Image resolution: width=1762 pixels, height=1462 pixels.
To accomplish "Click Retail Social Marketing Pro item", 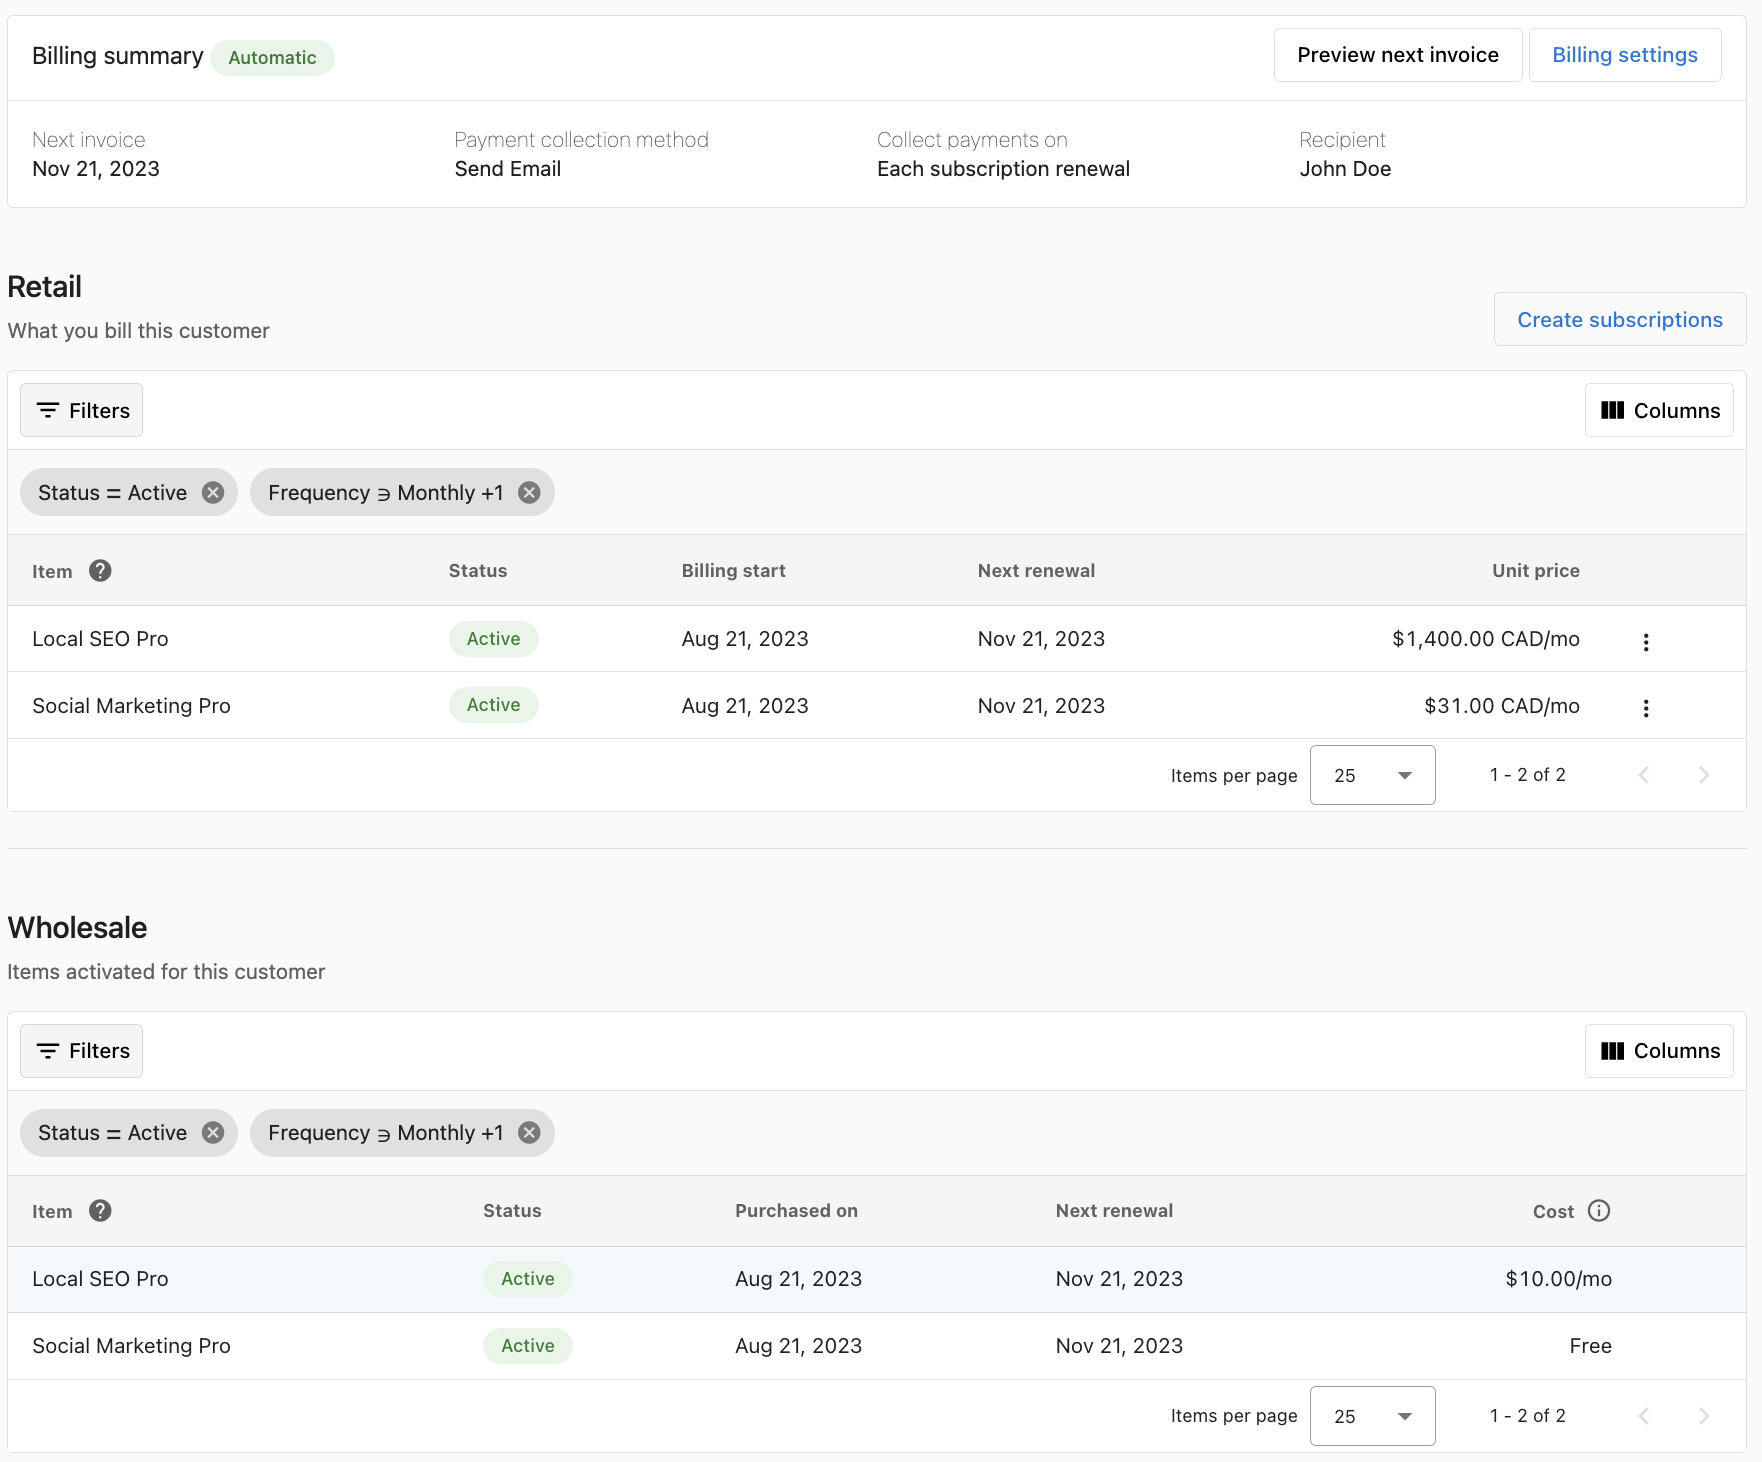I will click(131, 706).
